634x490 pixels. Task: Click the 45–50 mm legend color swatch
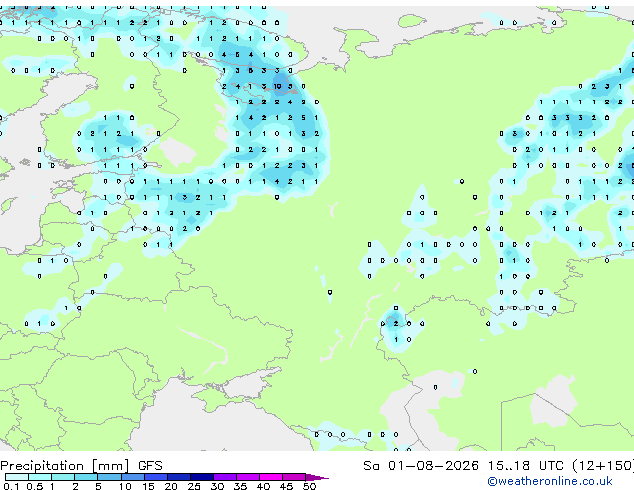(294, 477)
